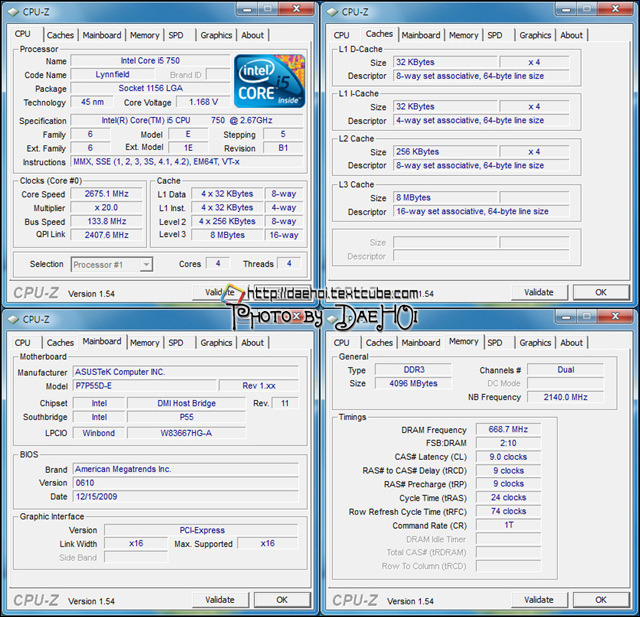
Task: Click the Package value 'Socket 1156 LGA'
Action: click(150, 88)
